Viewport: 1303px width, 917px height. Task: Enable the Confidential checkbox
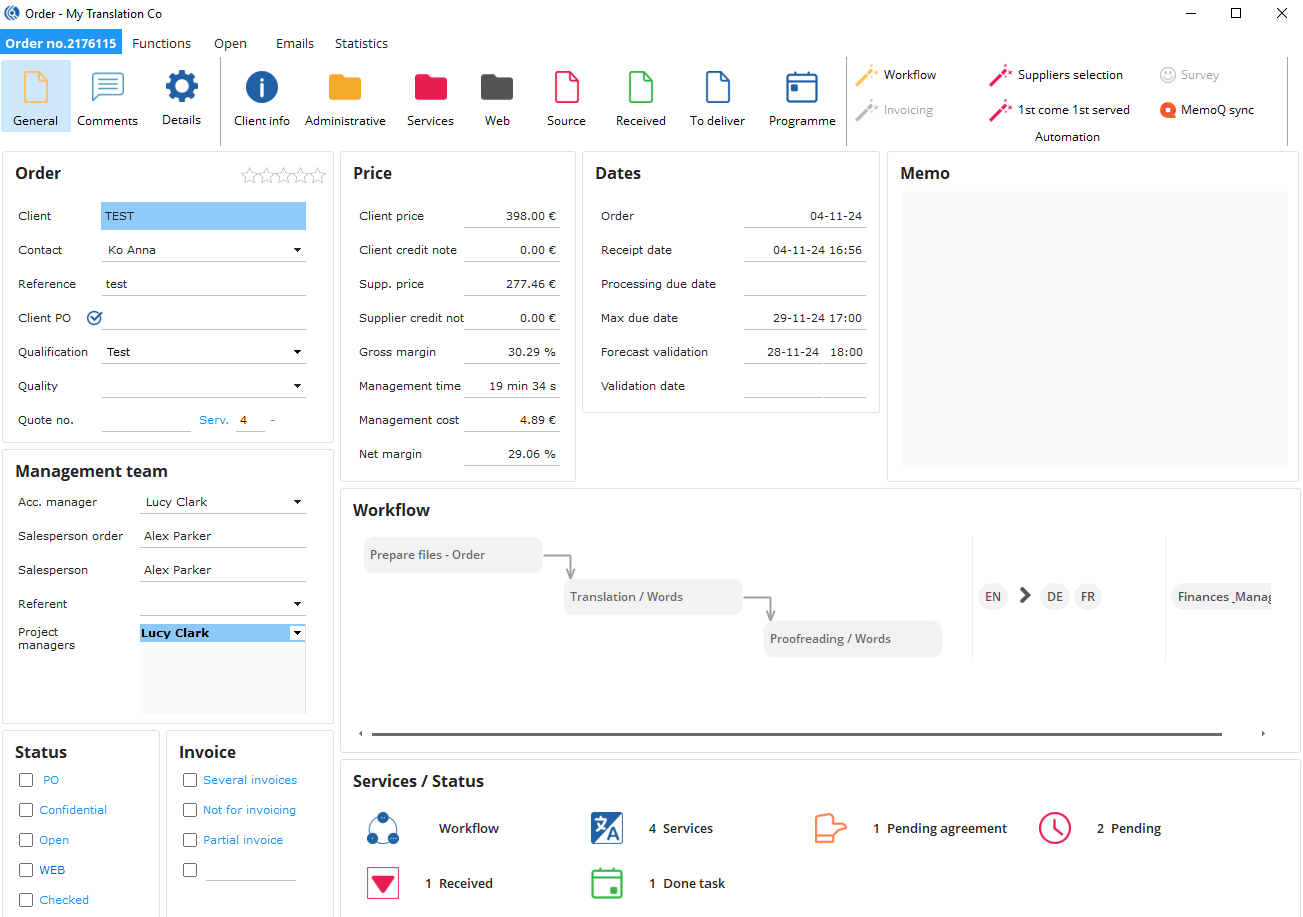pyautogui.click(x=26, y=810)
